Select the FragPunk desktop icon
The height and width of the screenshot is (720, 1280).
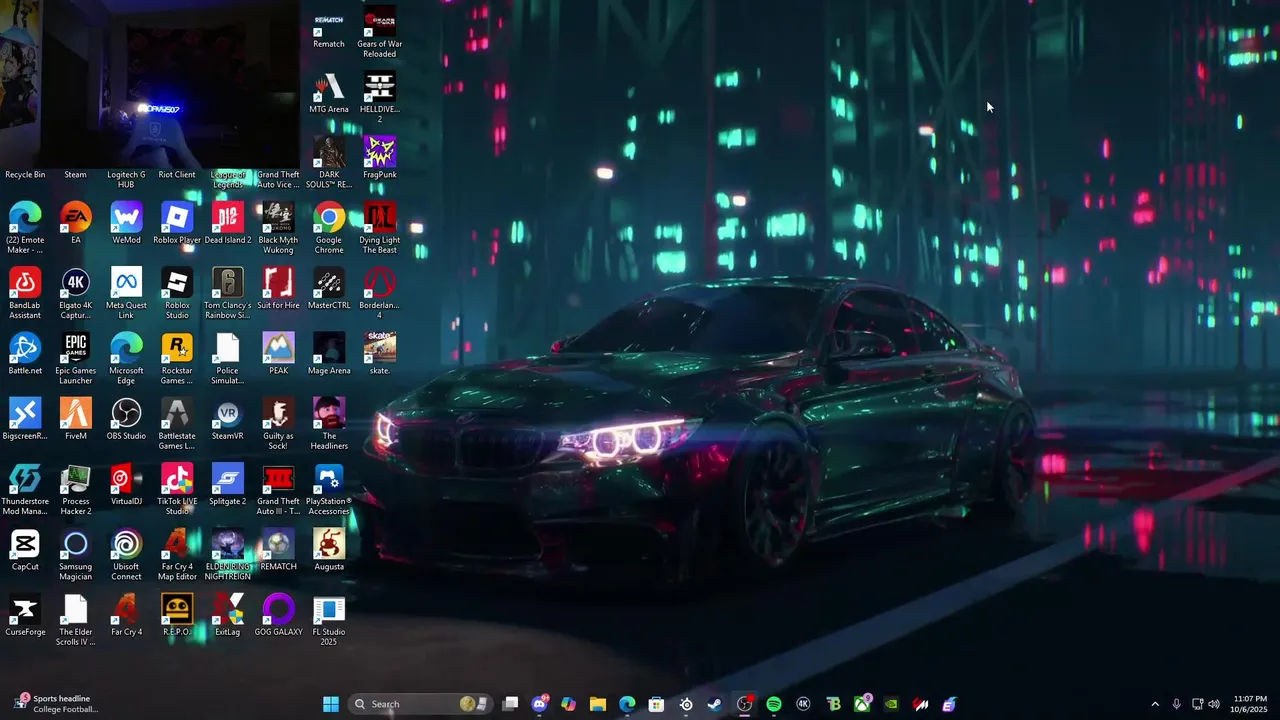[x=380, y=157]
